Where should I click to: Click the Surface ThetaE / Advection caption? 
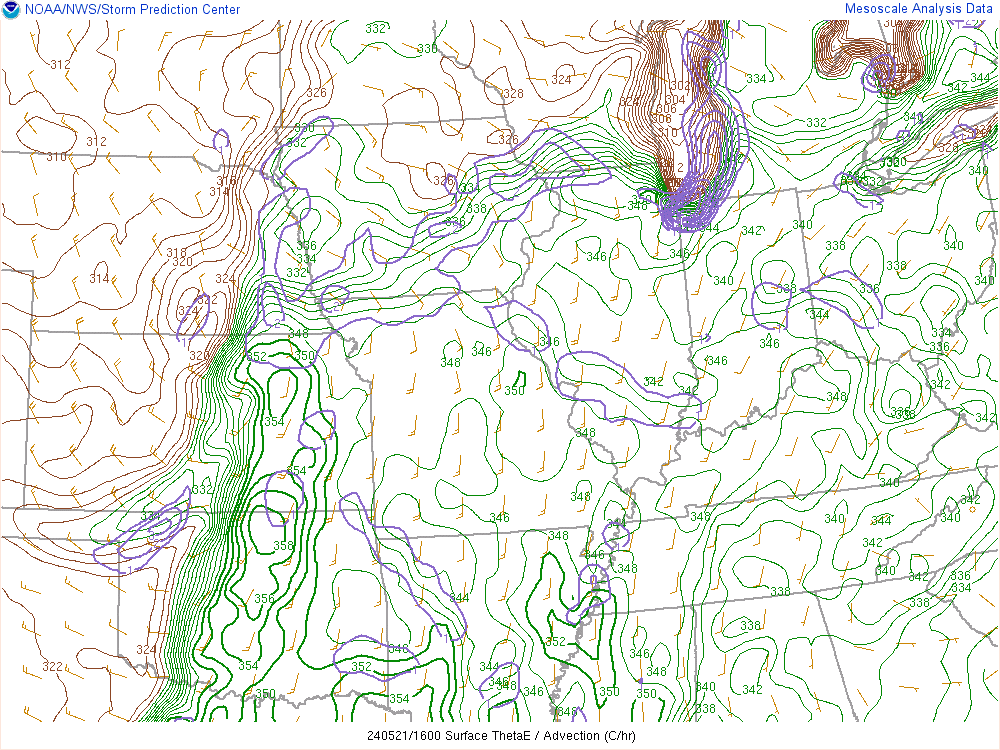pyautogui.click(x=500, y=737)
